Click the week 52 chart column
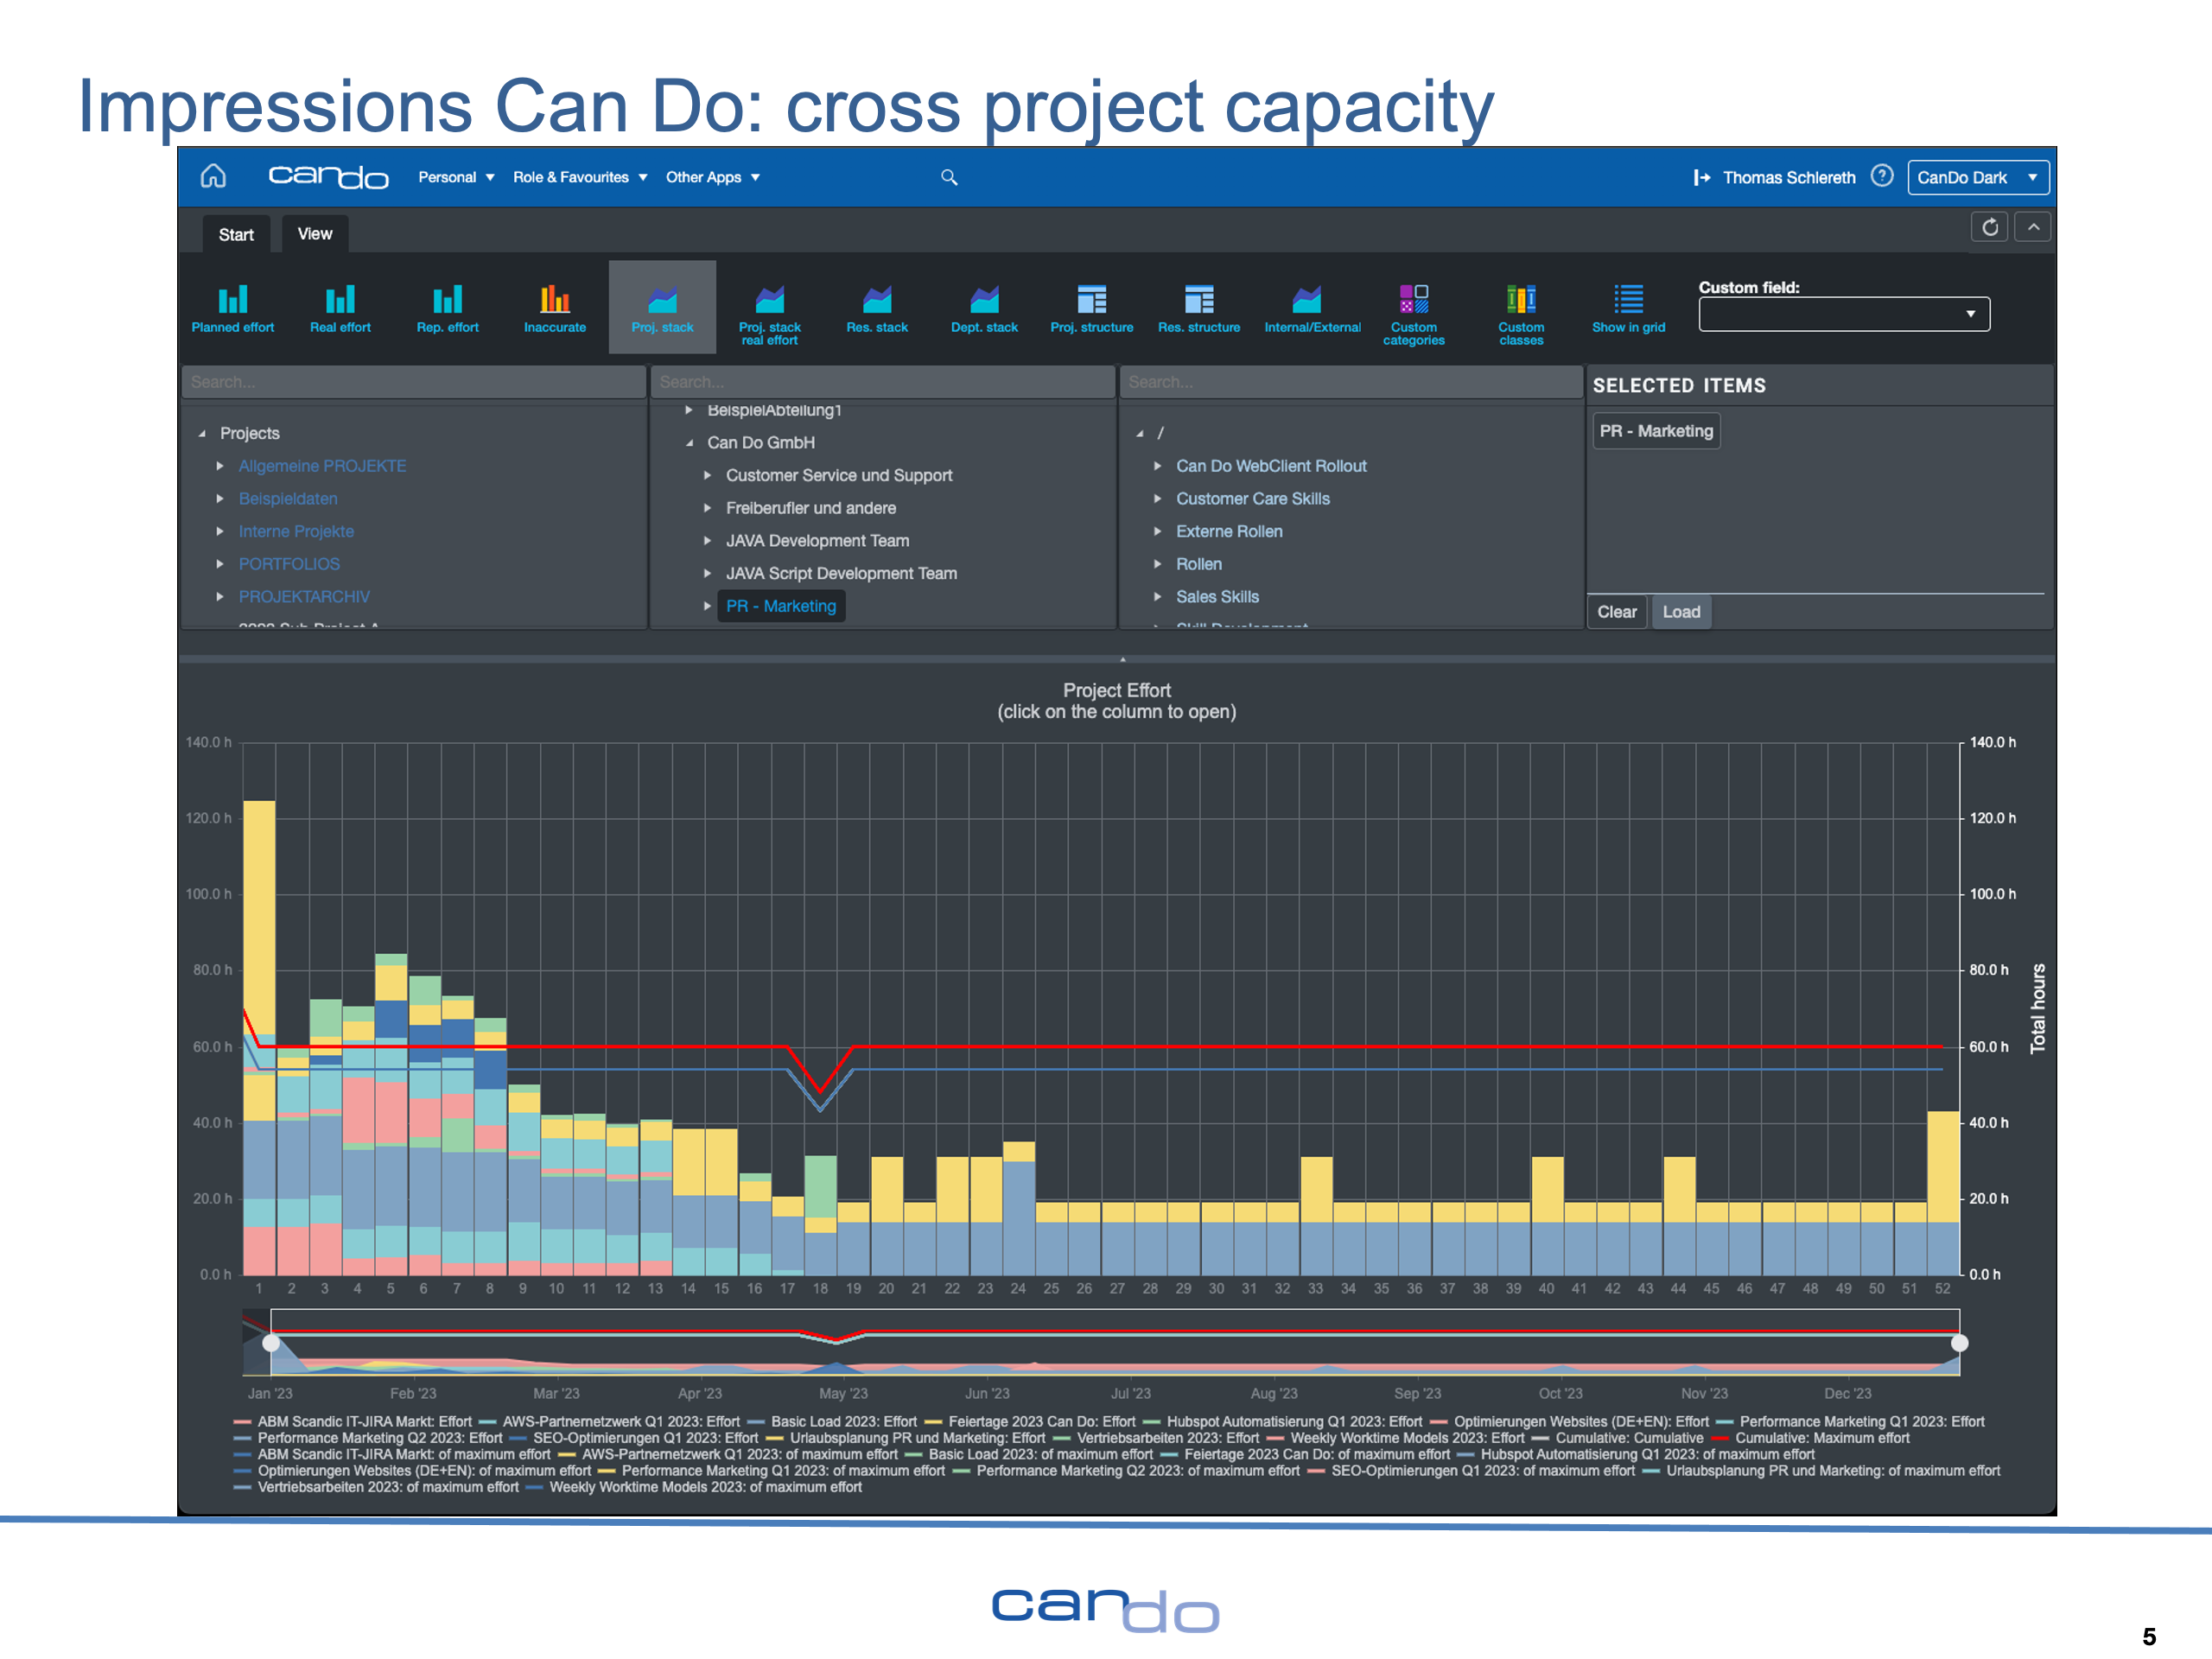 pos(1942,1192)
